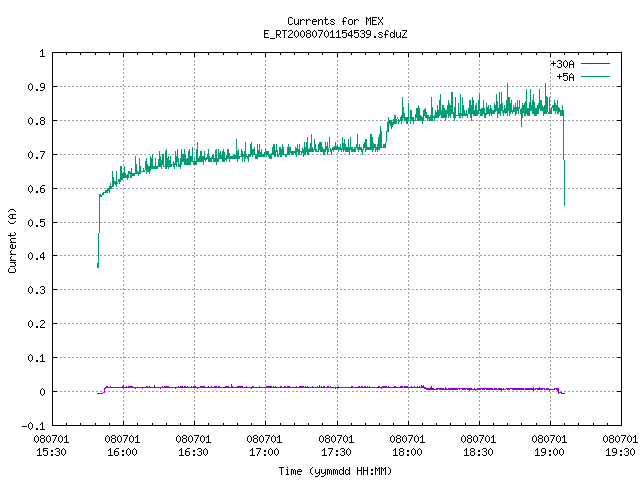This screenshot has width=640, height=480.
Task: Click the y-axis tick label '0.7'
Action: click(x=36, y=155)
